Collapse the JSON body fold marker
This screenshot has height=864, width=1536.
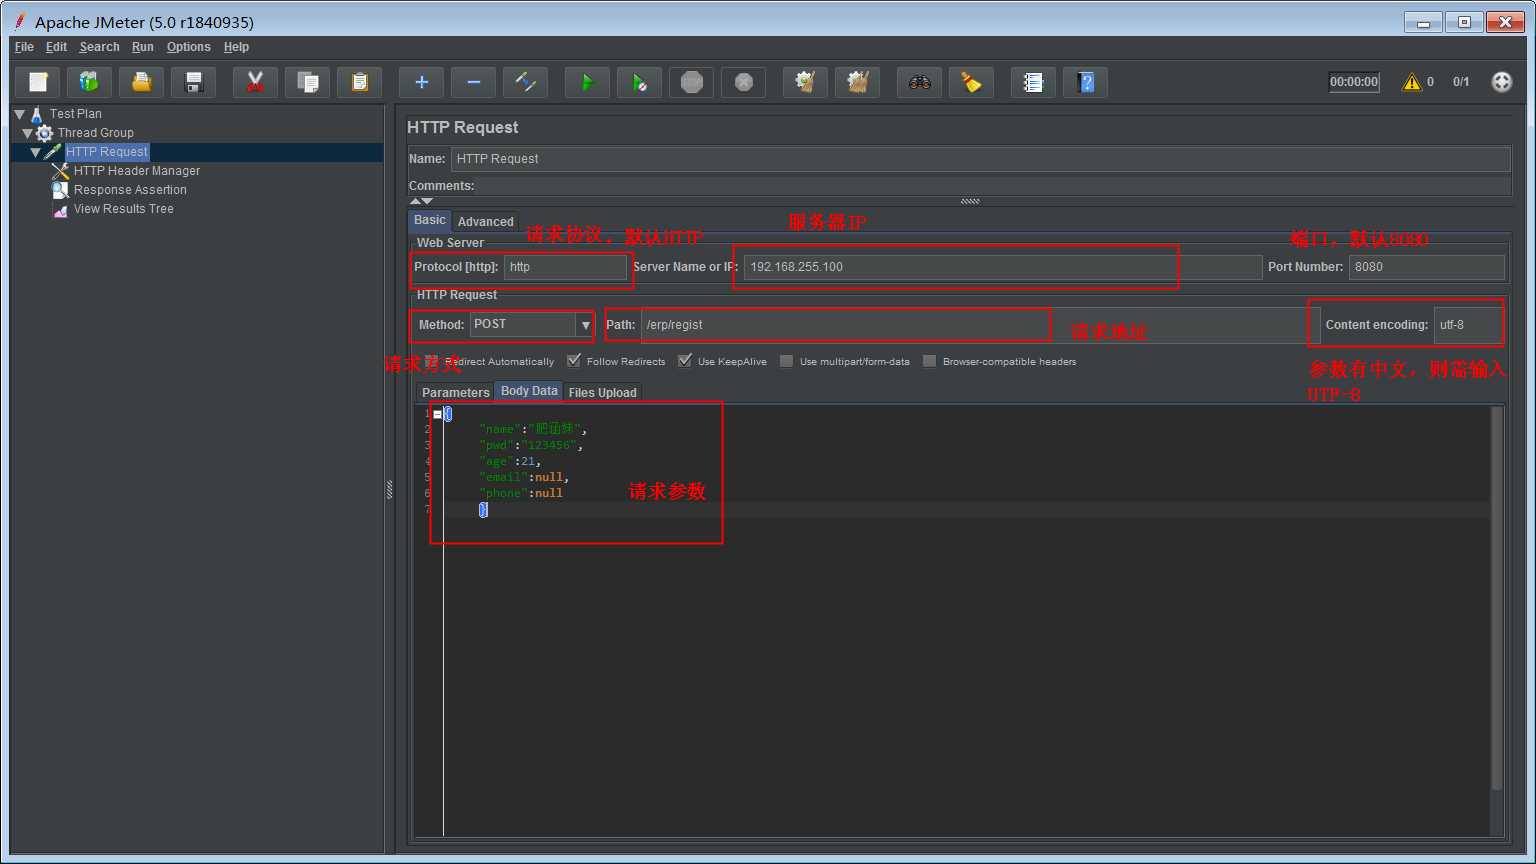pyautogui.click(x=437, y=414)
